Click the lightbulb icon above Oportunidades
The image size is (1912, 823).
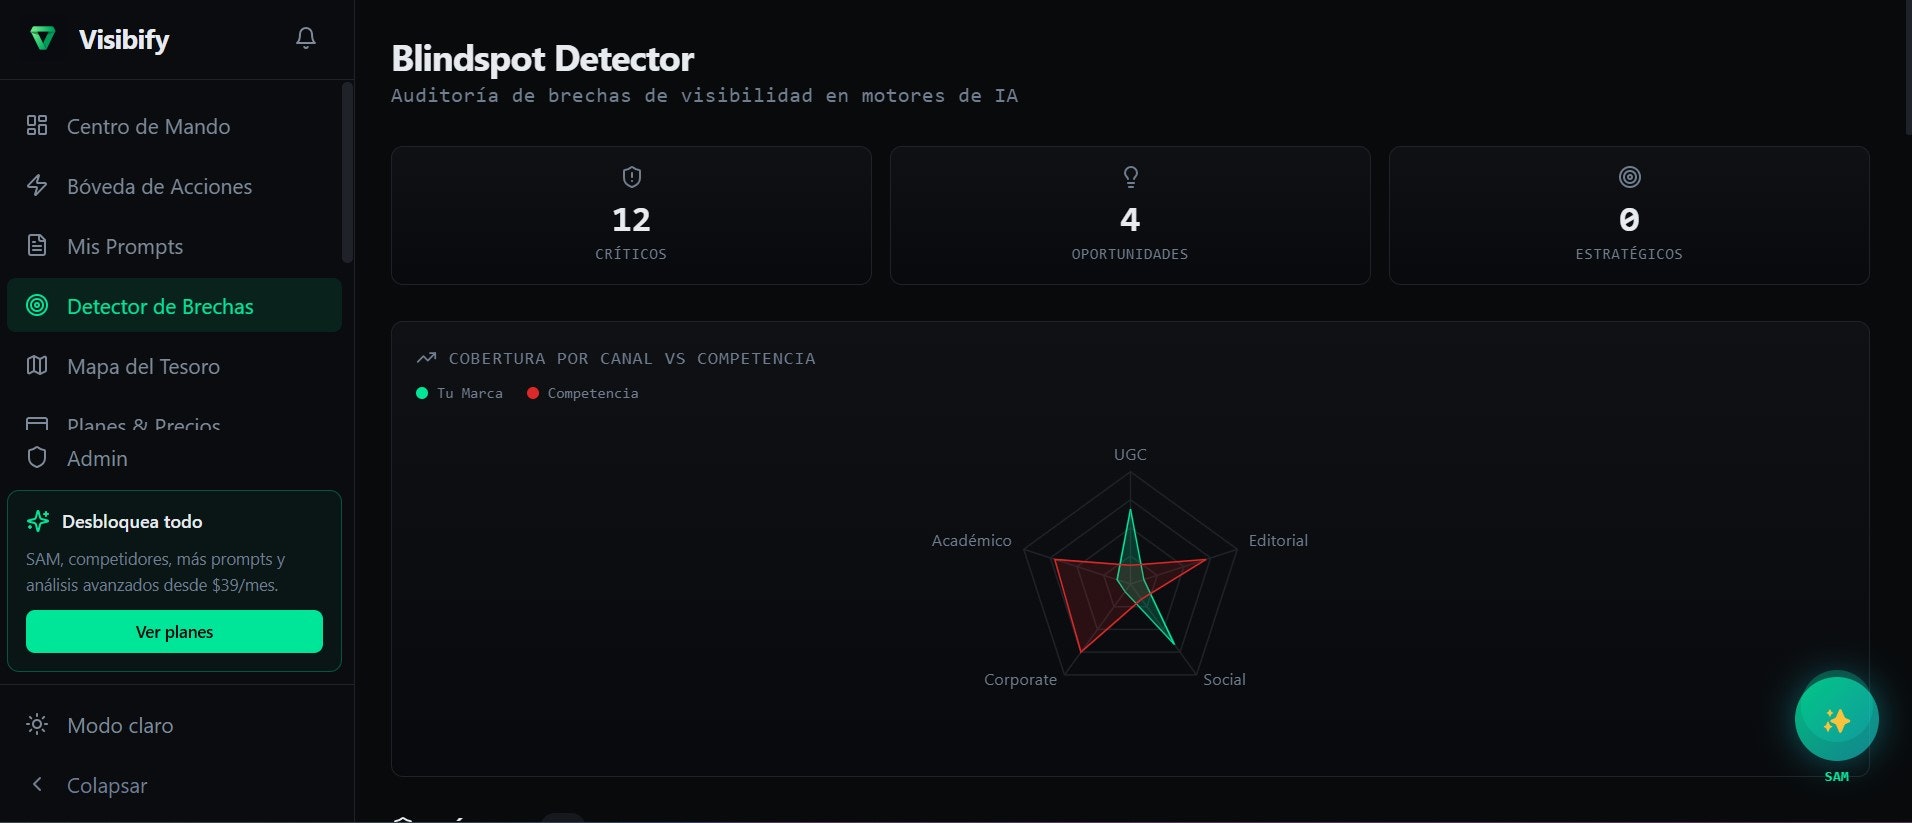pos(1130,177)
